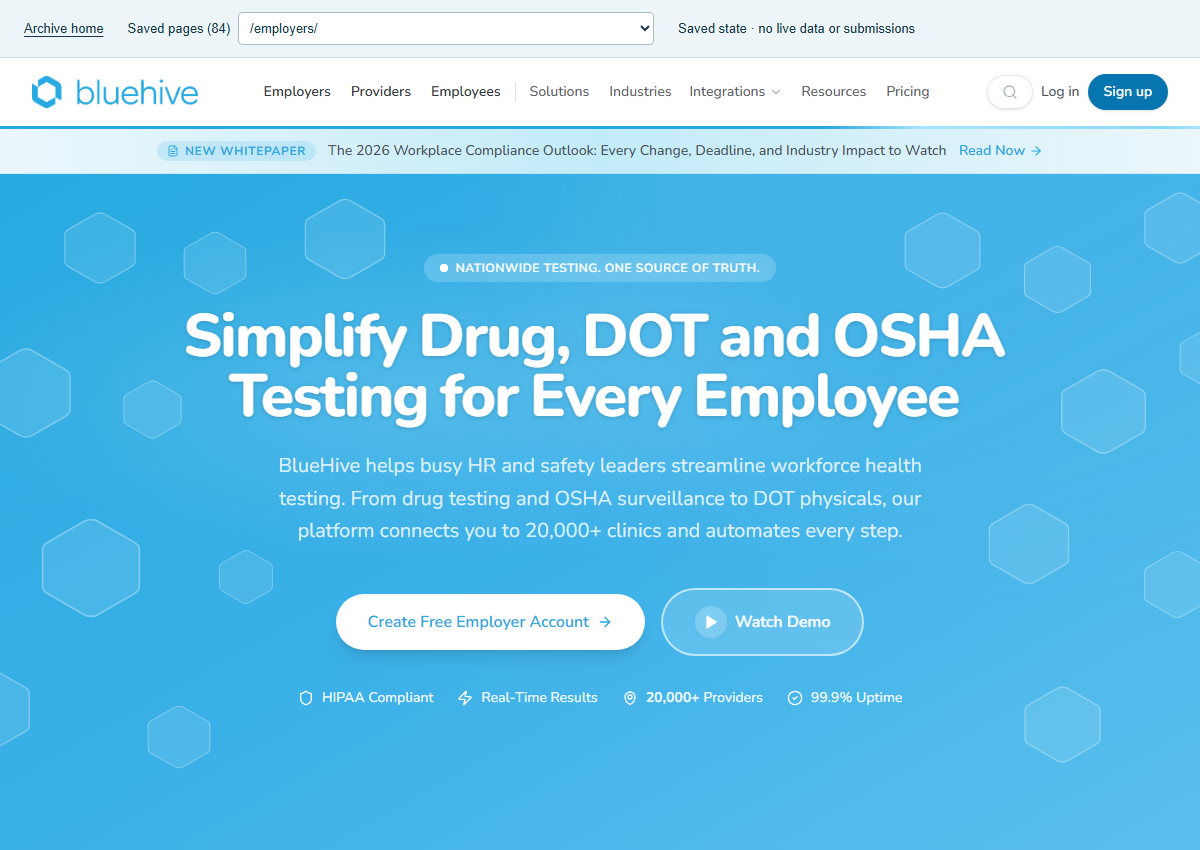Open the Providers nav item
Screen dimensions: 1200x850
click(381, 92)
